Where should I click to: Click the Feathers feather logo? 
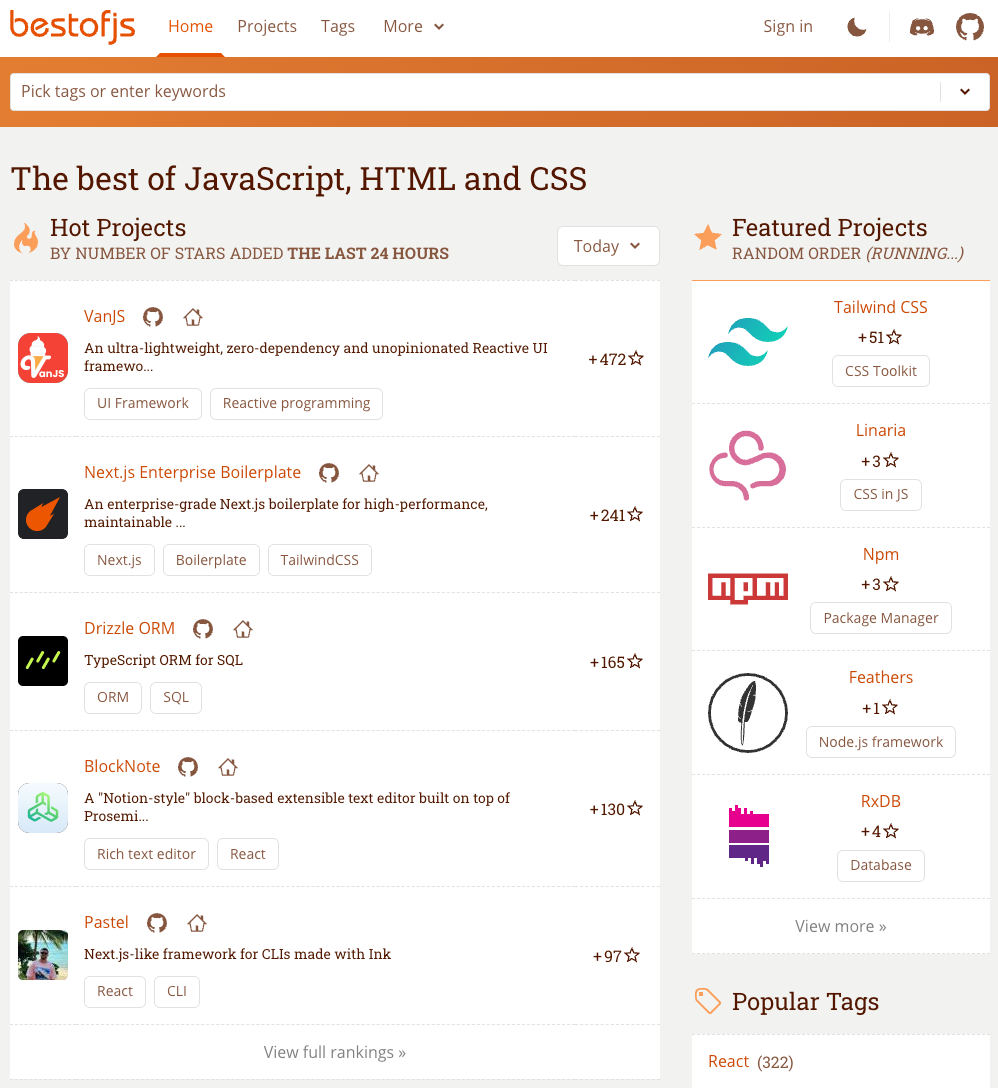click(x=747, y=713)
